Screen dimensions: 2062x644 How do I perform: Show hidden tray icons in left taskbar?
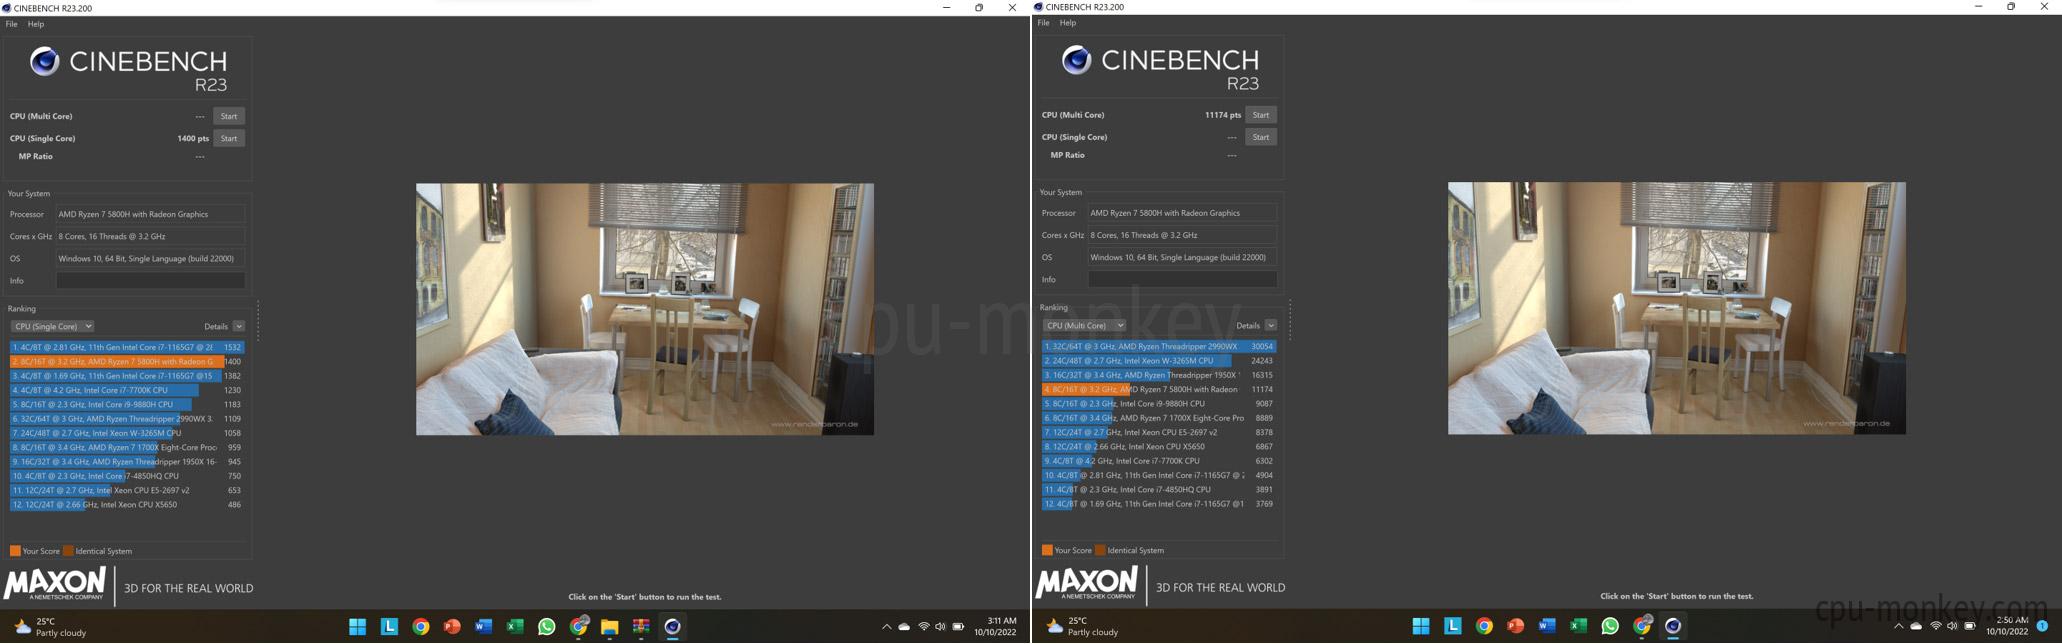click(x=886, y=627)
